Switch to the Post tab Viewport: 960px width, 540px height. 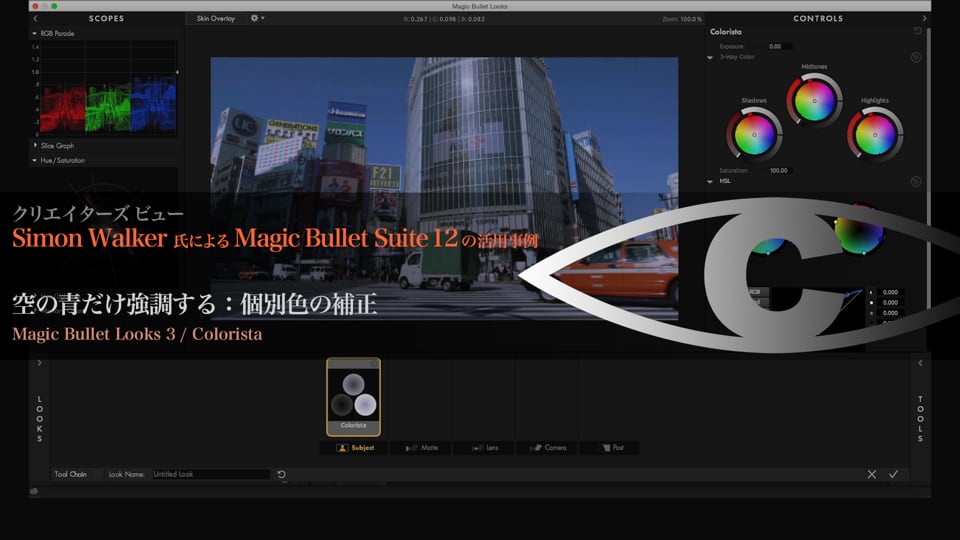(x=610, y=448)
